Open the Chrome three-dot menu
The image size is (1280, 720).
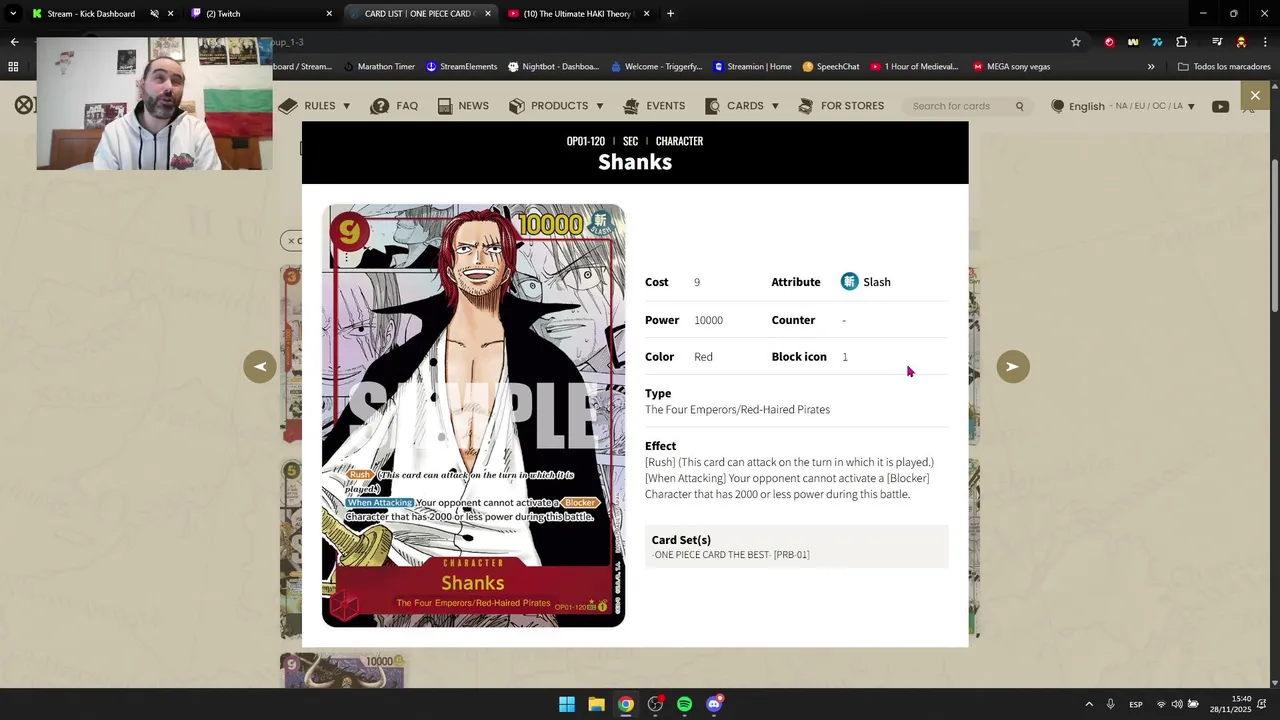(x=1265, y=42)
